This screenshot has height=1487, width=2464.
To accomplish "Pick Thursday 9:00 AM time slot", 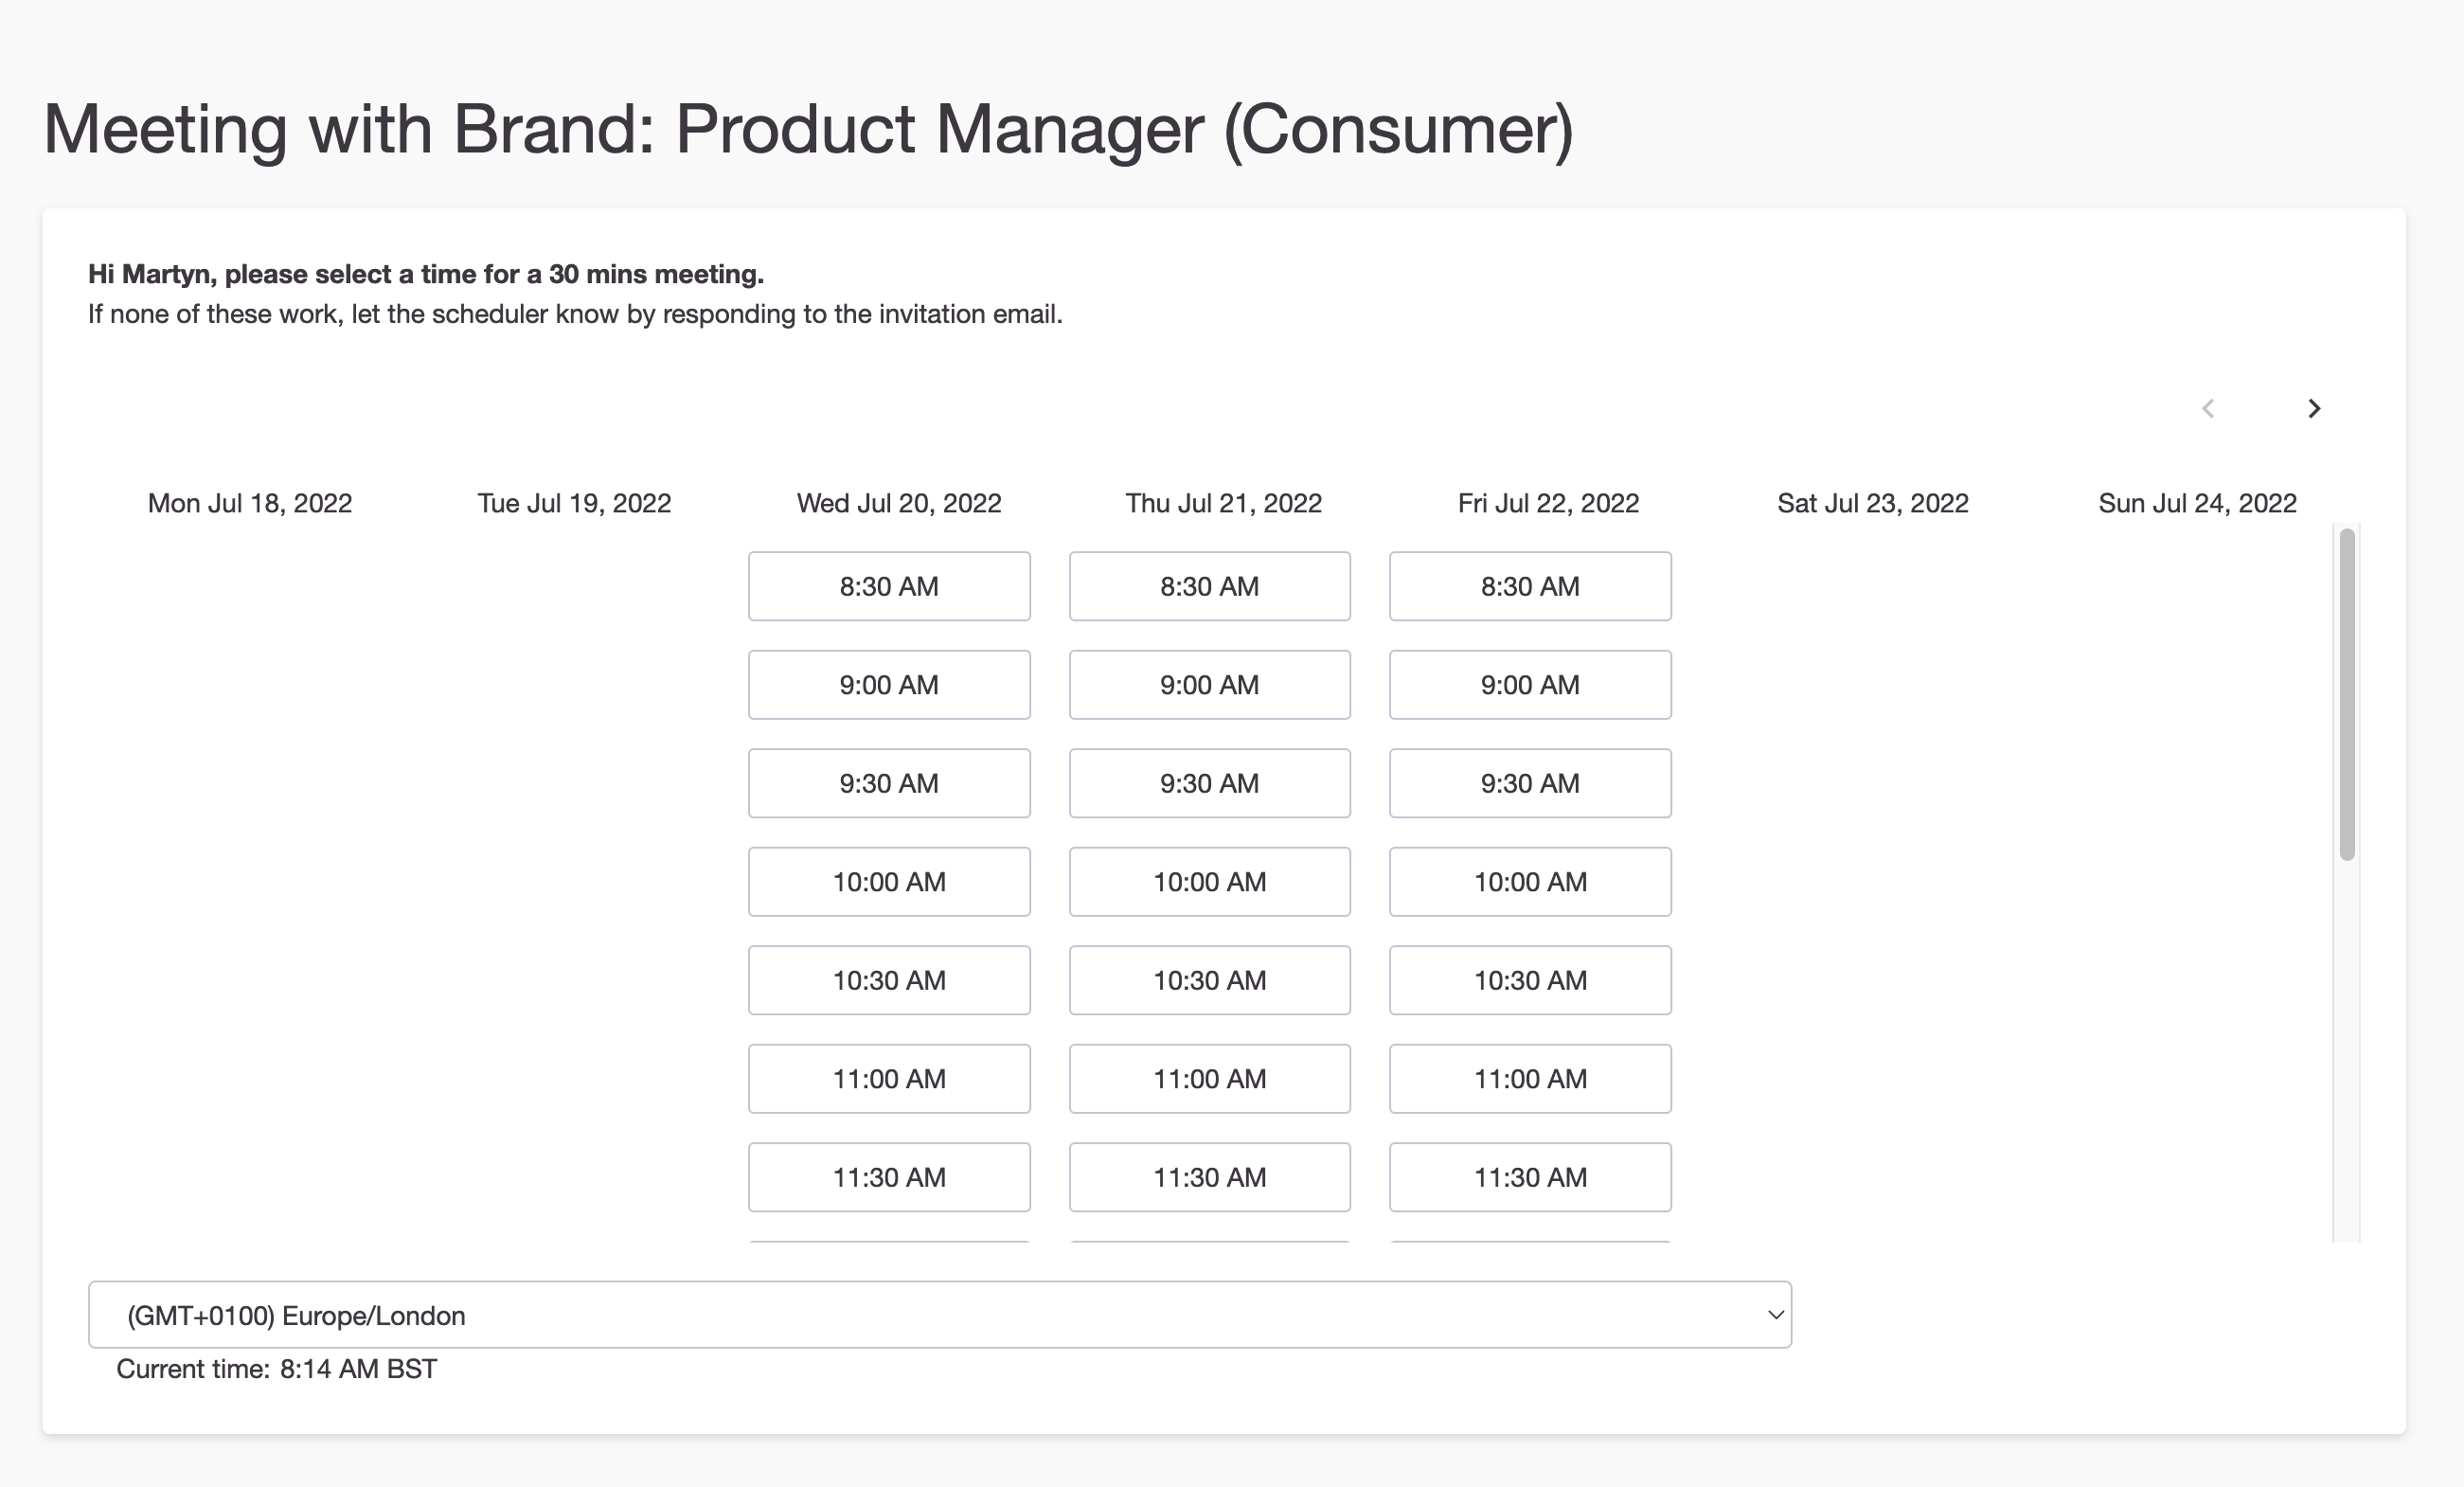I will pyautogui.click(x=1209, y=685).
